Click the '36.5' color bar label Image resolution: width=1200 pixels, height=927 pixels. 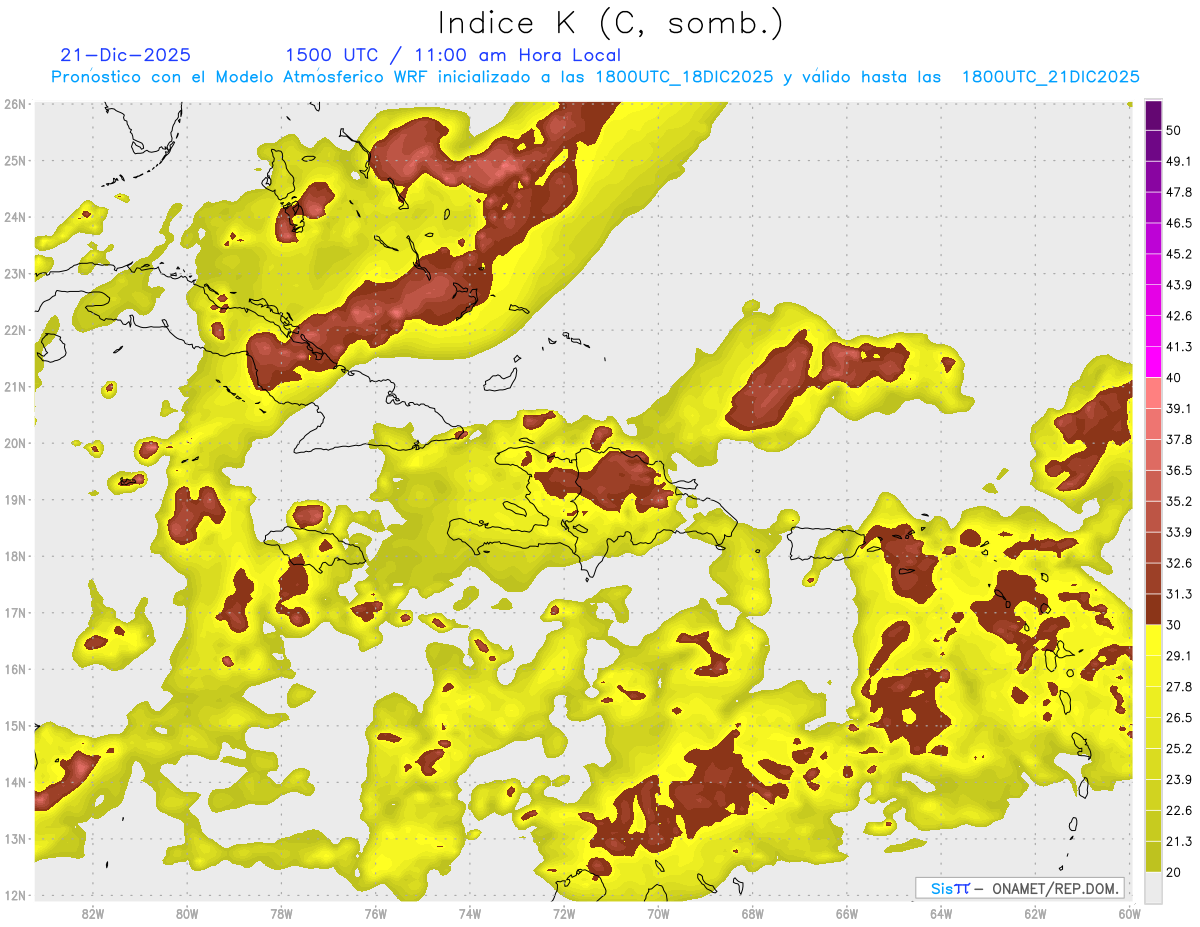(x=1179, y=470)
